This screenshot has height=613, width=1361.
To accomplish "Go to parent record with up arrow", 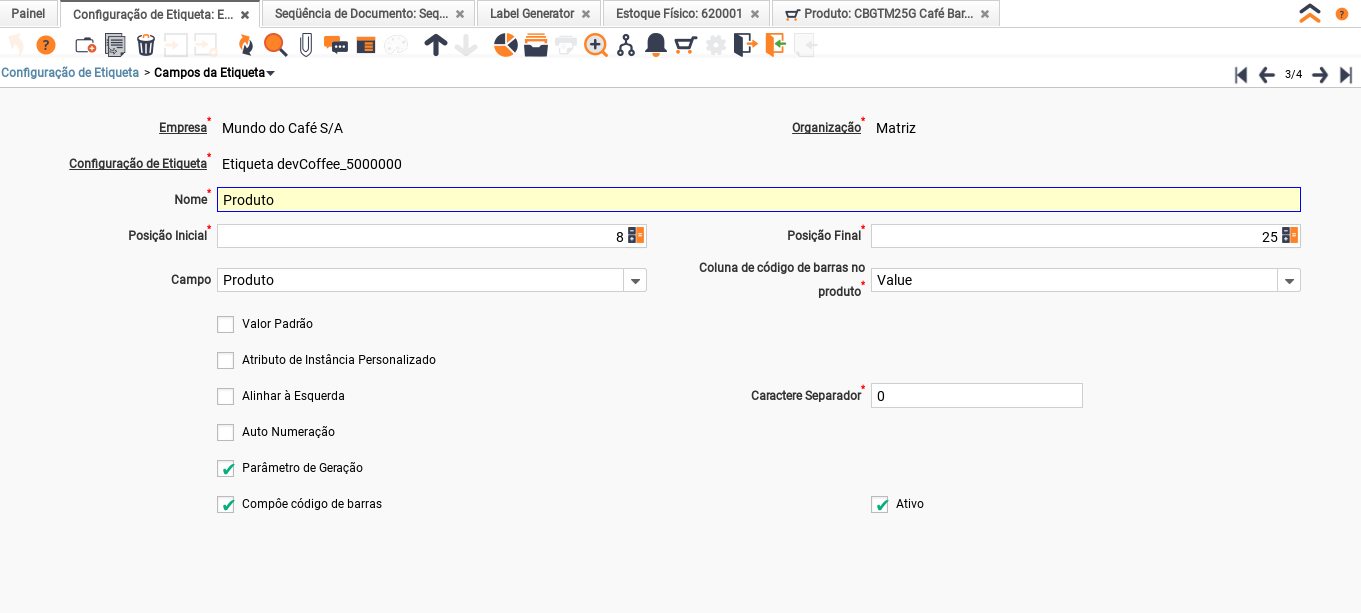I will (435, 45).
